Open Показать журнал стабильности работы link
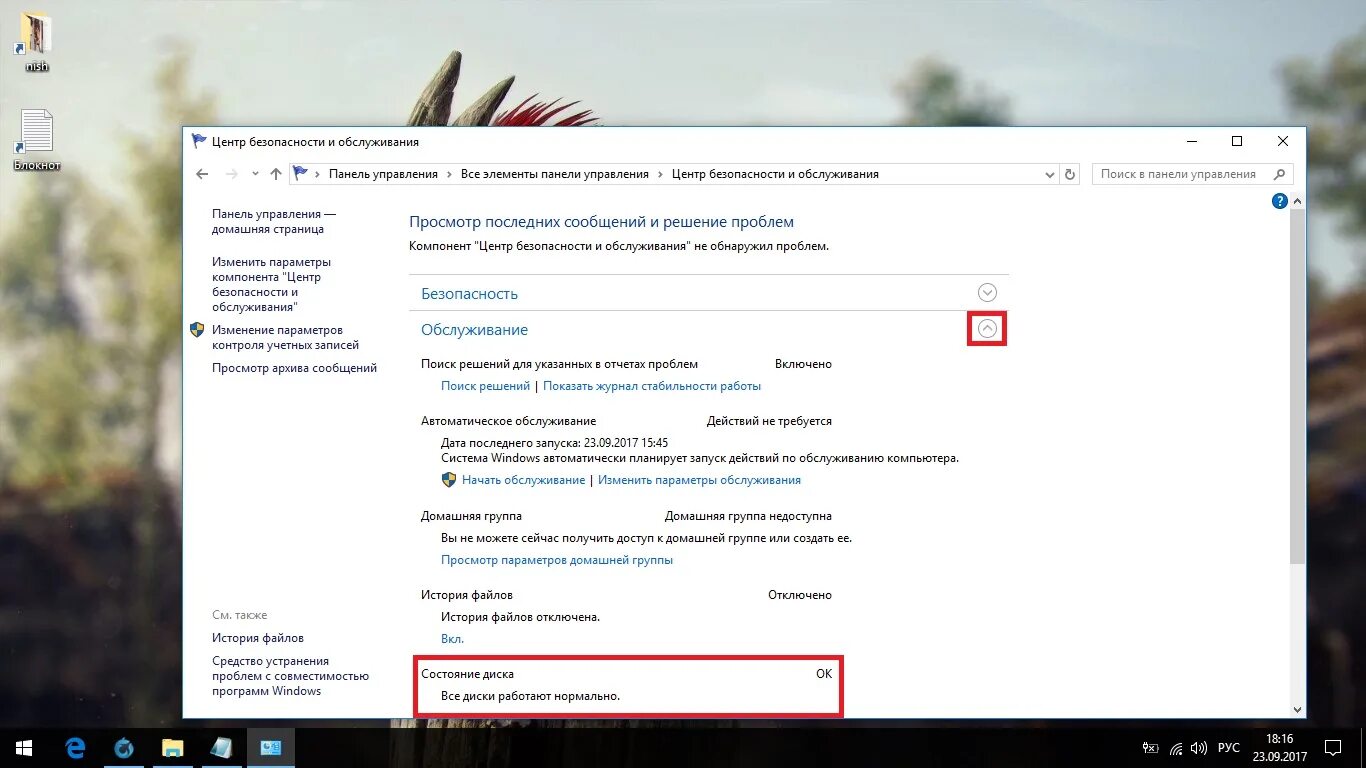 (652, 386)
